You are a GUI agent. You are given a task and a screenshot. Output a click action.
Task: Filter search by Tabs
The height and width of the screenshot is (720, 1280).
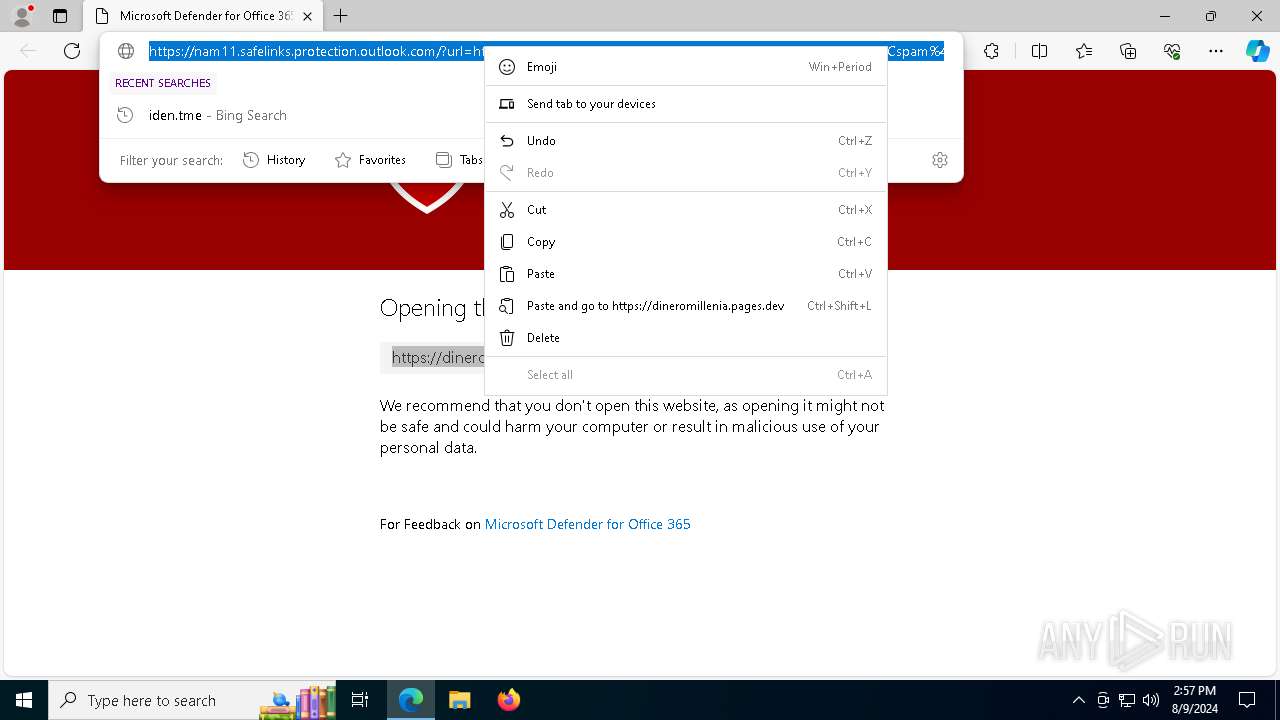coord(459,160)
